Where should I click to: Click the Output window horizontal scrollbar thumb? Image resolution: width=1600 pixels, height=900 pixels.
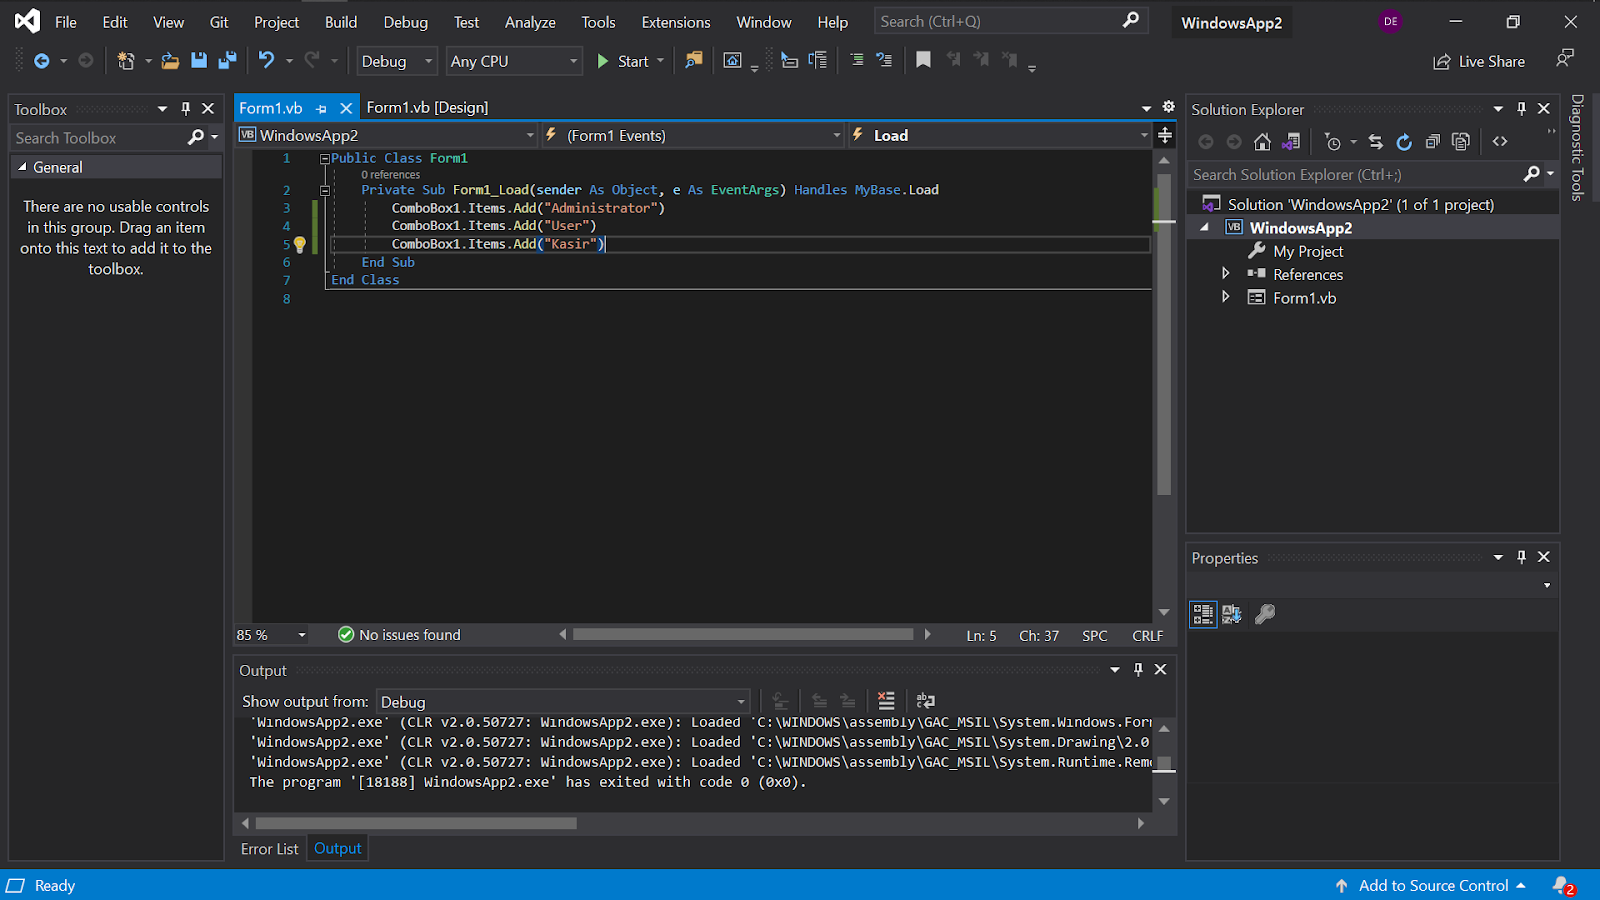point(416,823)
